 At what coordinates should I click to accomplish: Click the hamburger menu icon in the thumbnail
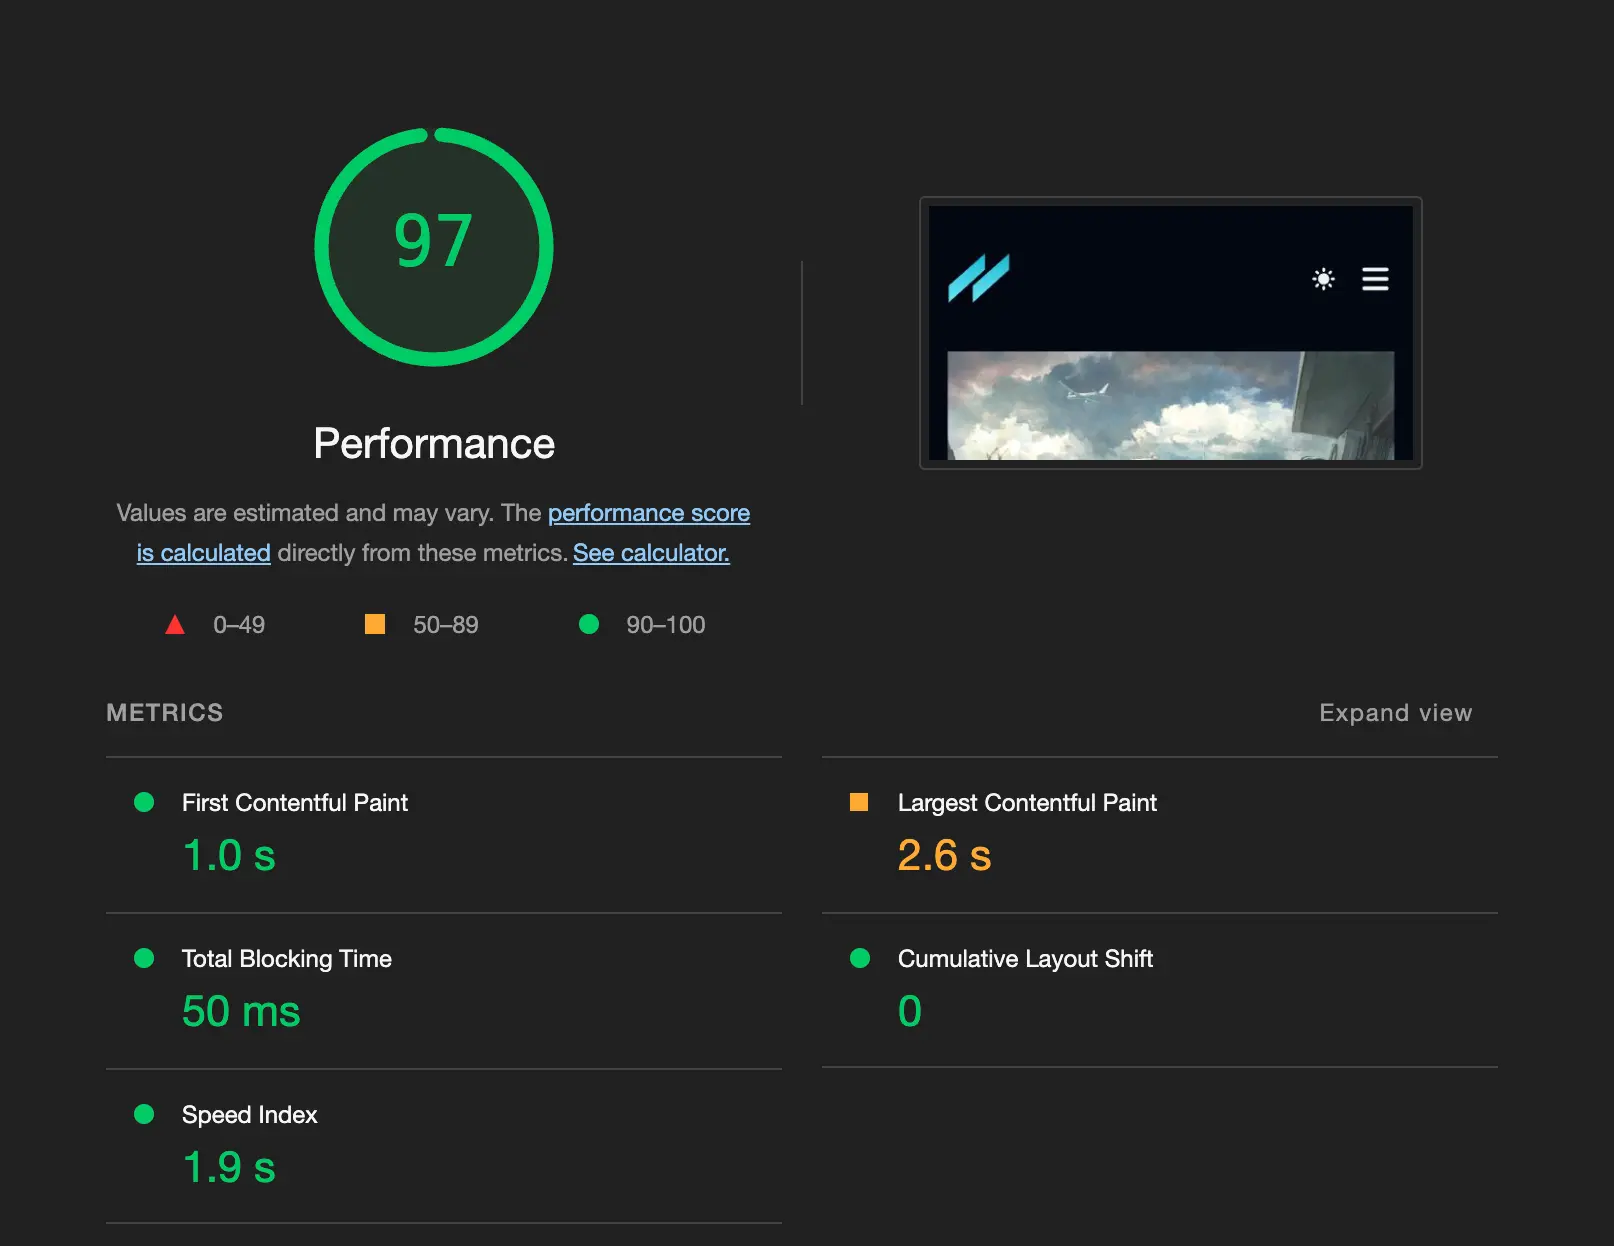(x=1375, y=279)
